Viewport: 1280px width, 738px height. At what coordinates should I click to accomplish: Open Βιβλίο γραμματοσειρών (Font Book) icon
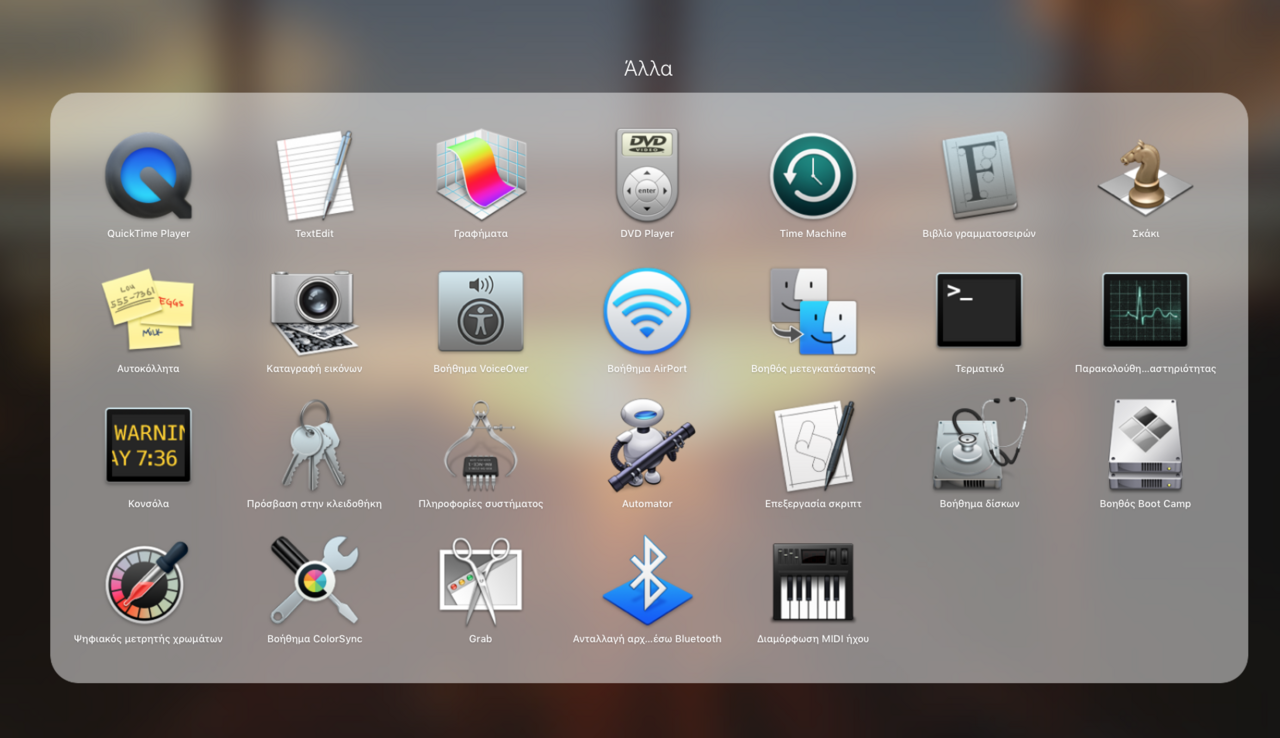coord(979,175)
